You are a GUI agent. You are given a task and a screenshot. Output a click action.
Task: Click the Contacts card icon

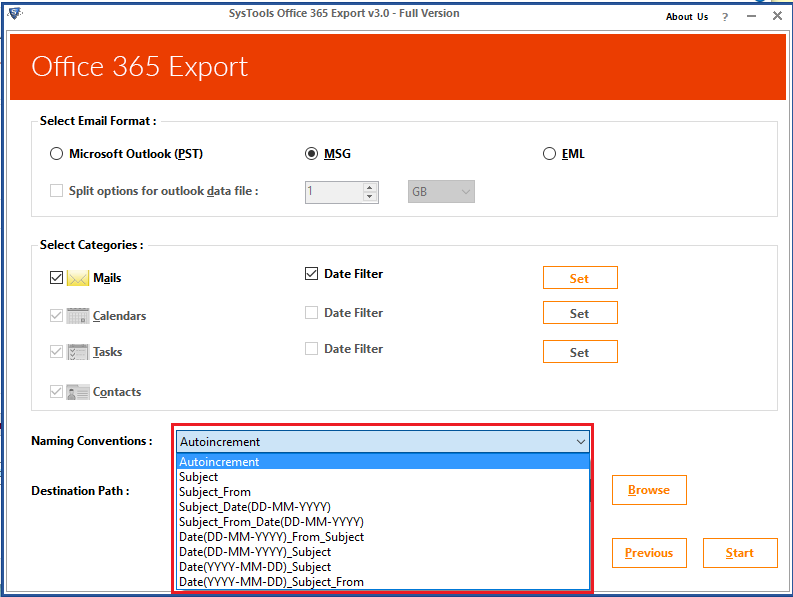[78, 392]
